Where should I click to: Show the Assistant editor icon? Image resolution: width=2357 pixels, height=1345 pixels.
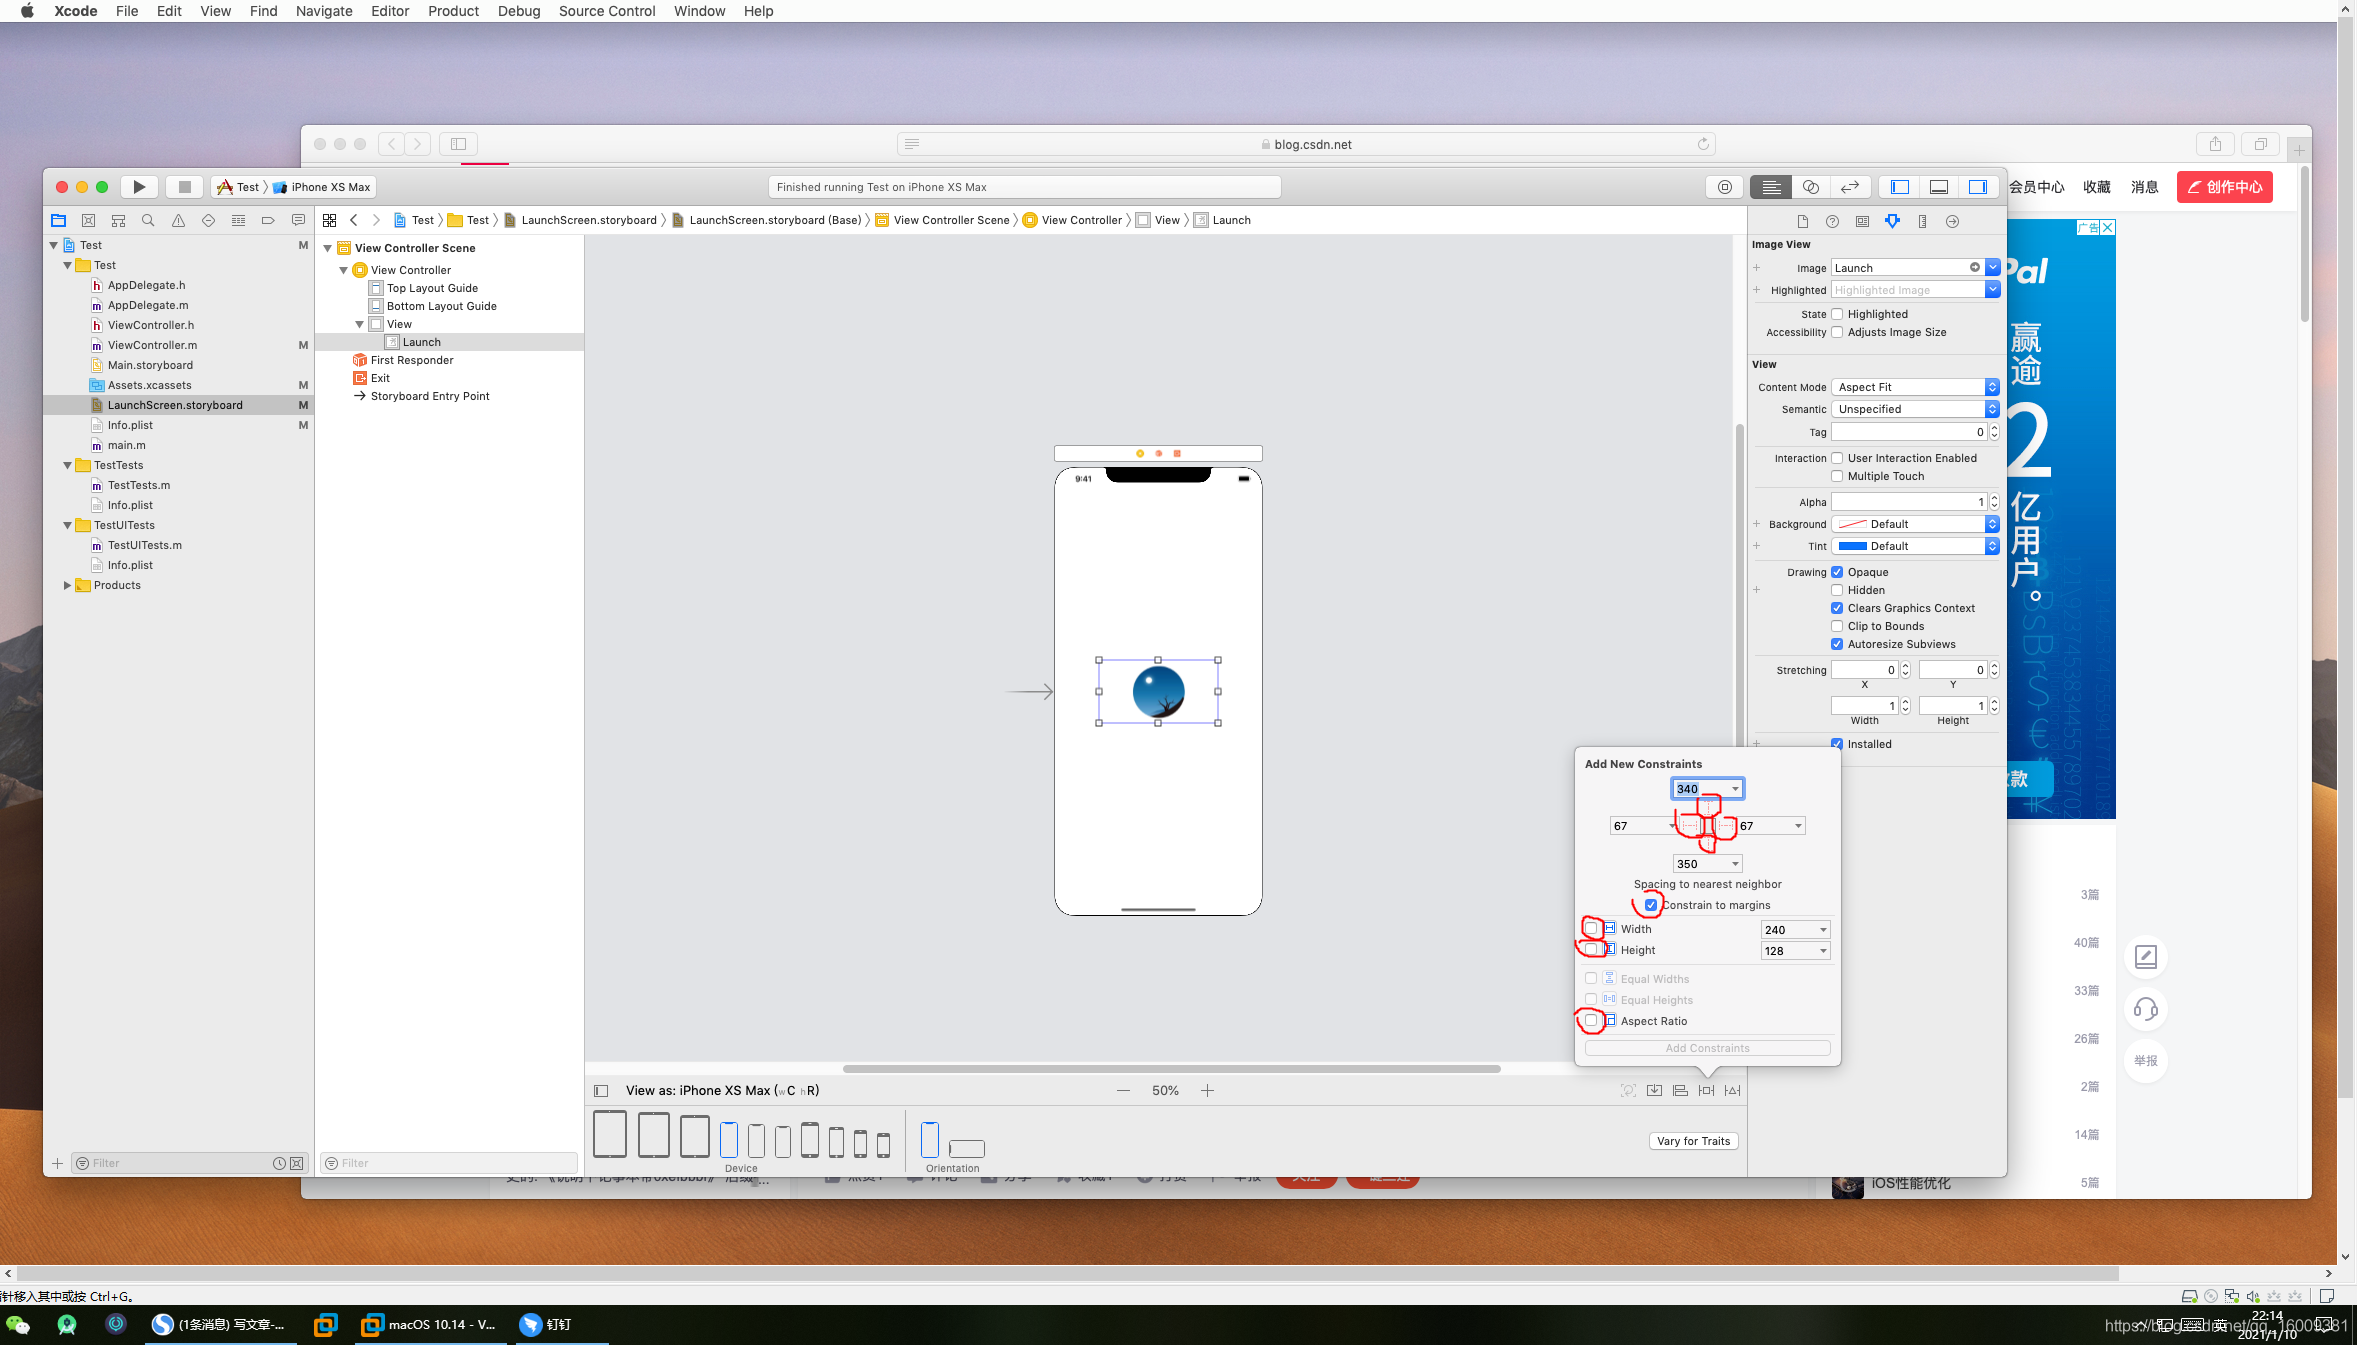[x=1810, y=187]
